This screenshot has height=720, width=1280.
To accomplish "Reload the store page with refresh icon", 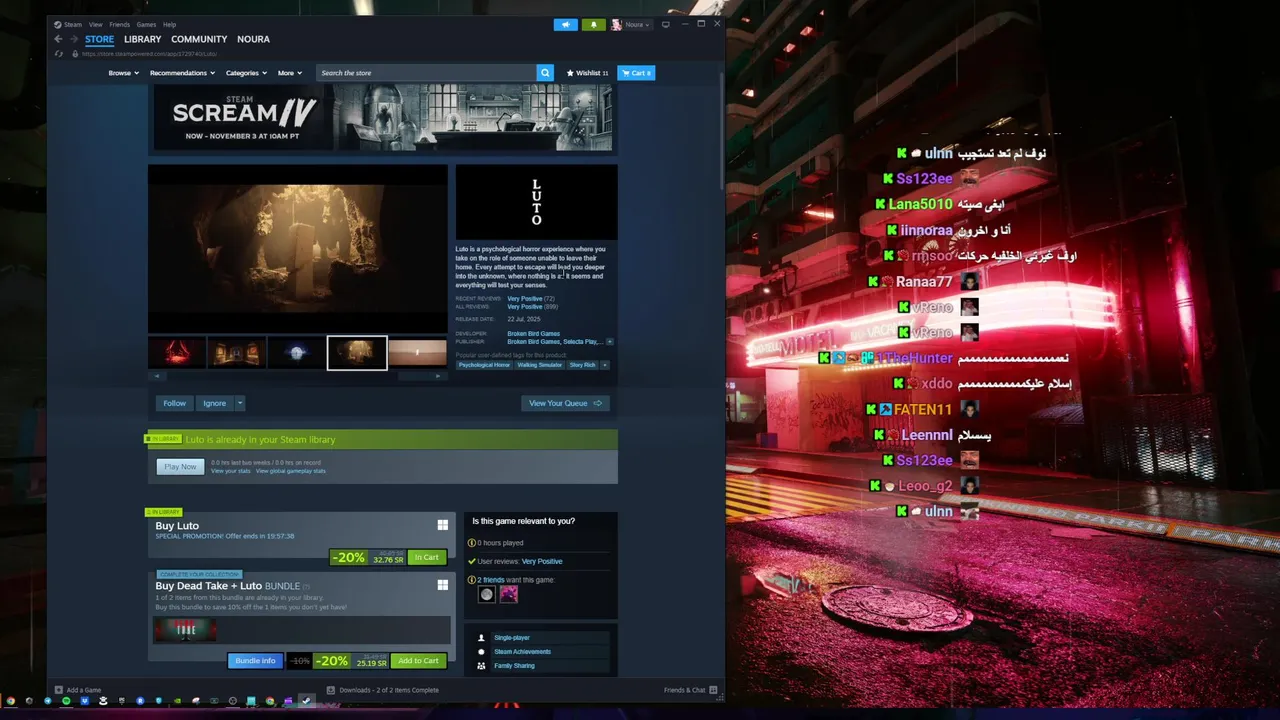I will tap(58, 54).
